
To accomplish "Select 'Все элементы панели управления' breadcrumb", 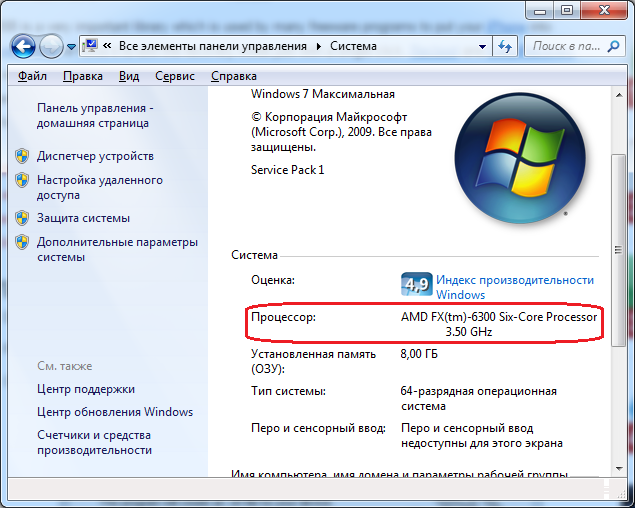I will pyautogui.click(x=213, y=46).
